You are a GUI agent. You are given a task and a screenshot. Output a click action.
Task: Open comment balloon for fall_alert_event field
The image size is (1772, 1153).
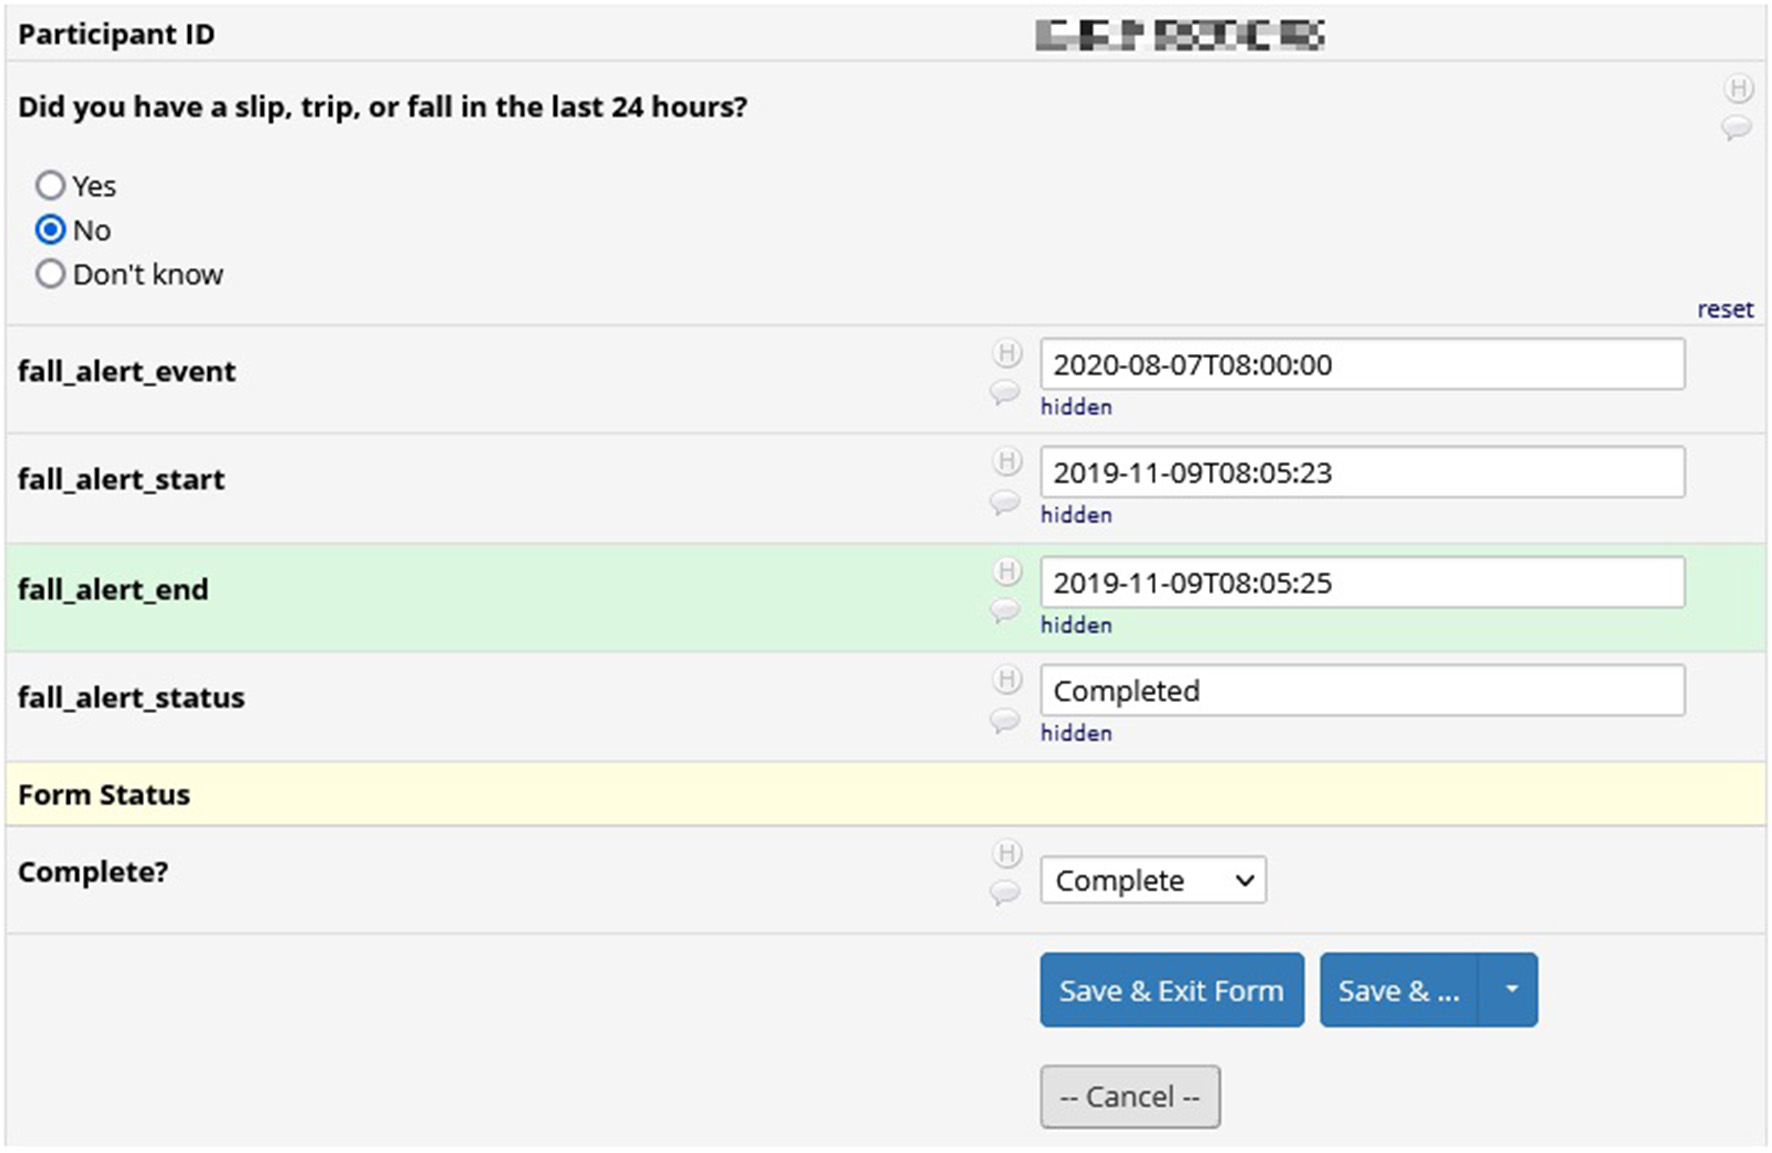click(x=1005, y=391)
